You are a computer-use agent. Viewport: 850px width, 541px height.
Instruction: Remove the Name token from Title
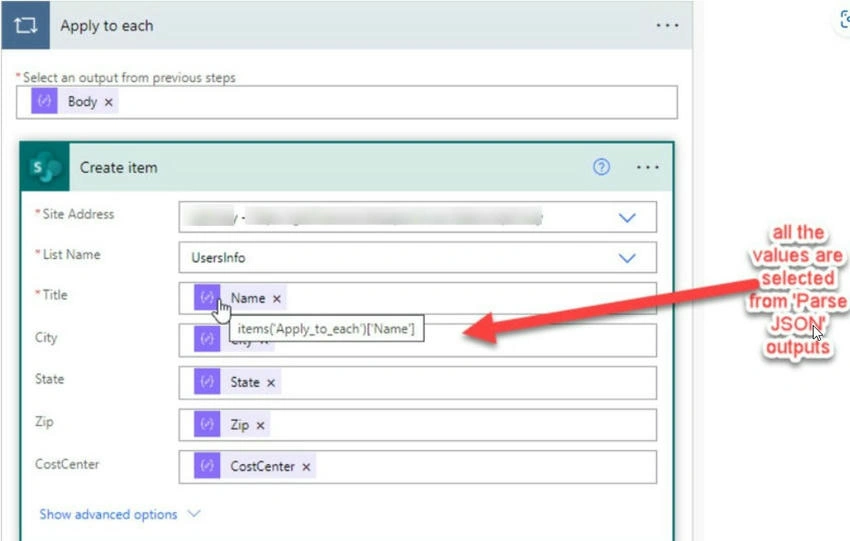(x=277, y=299)
